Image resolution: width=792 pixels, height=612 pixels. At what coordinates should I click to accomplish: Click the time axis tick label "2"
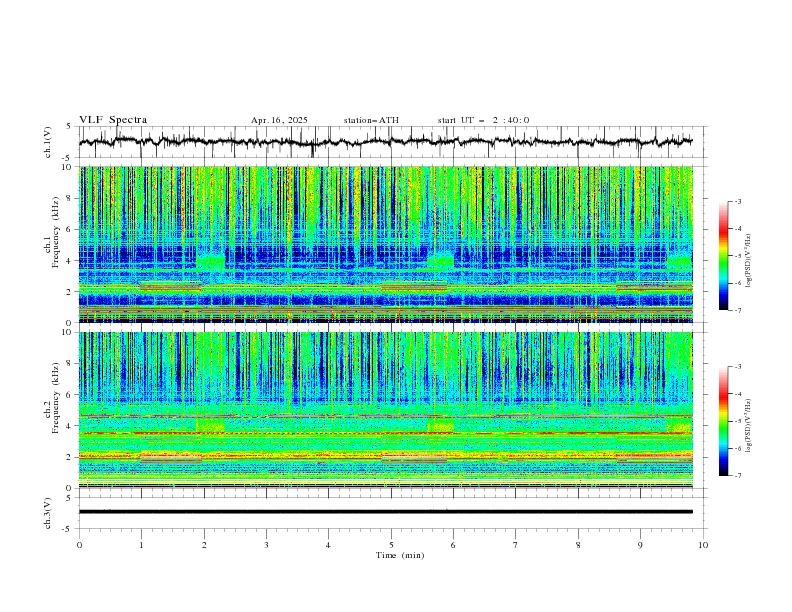coord(204,545)
